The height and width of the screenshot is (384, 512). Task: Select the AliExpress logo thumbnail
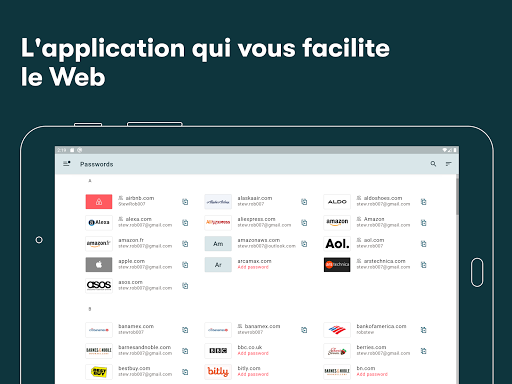(218, 223)
